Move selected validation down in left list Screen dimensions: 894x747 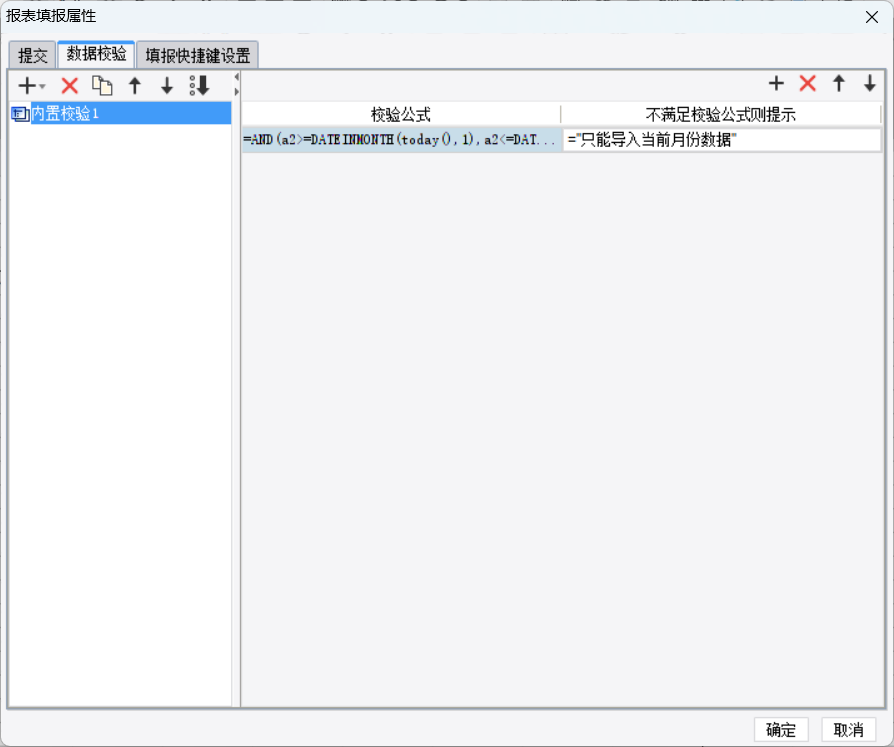[166, 86]
